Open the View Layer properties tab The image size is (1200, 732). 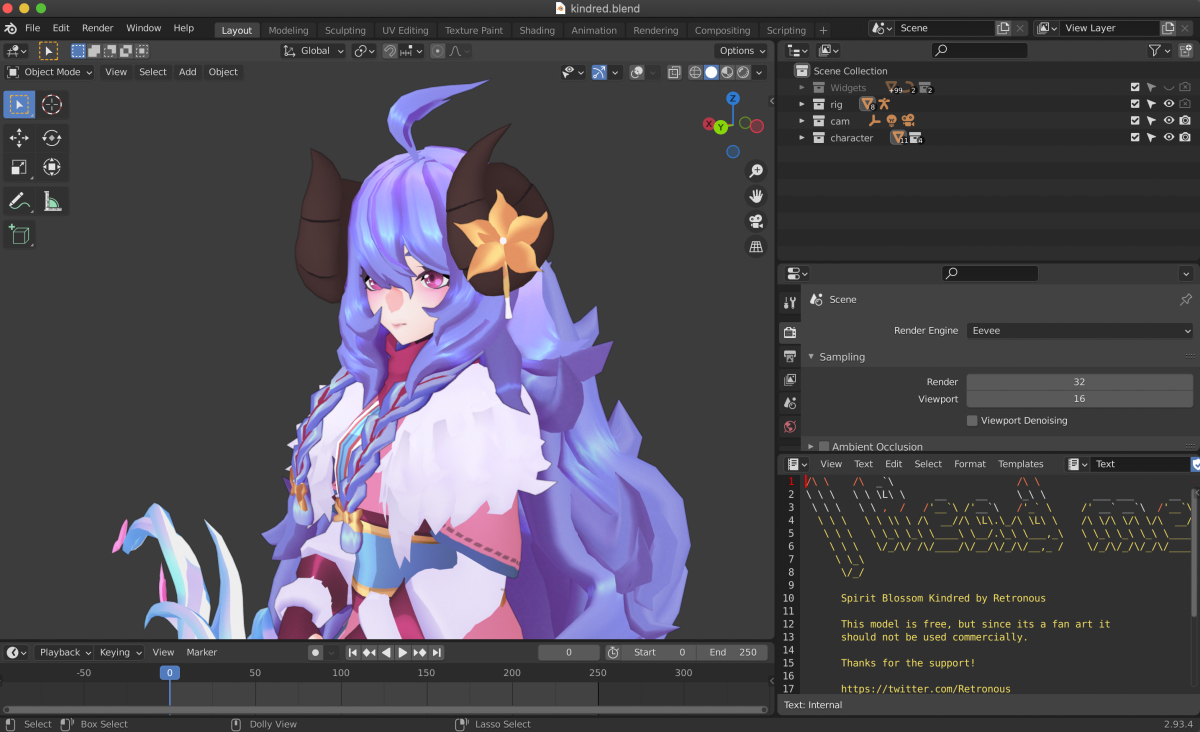pyautogui.click(x=790, y=380)
